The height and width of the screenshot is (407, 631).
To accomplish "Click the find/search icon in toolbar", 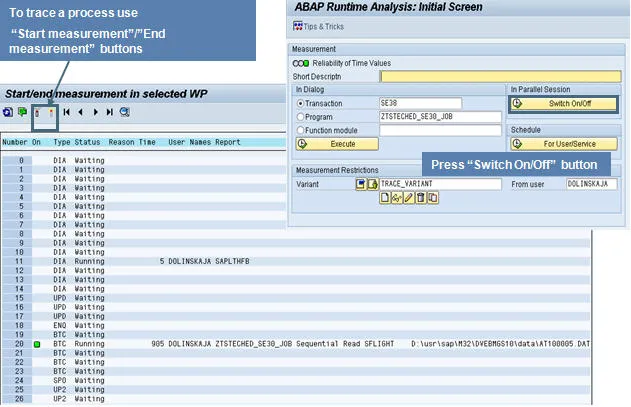I will (124, 112).
